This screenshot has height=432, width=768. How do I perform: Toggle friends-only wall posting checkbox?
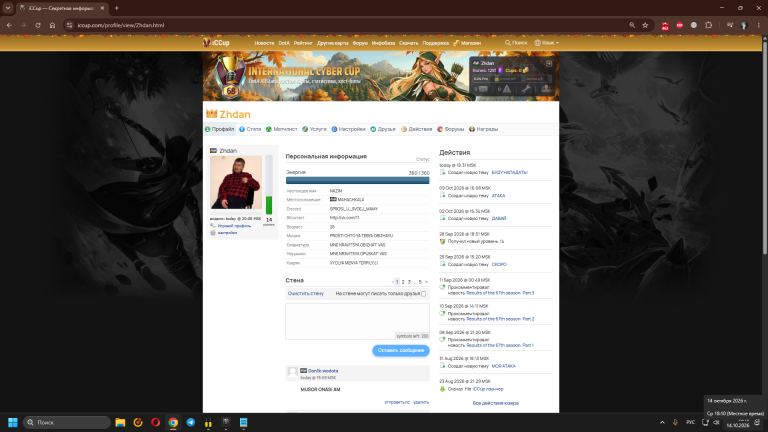[x=424, y=294]
